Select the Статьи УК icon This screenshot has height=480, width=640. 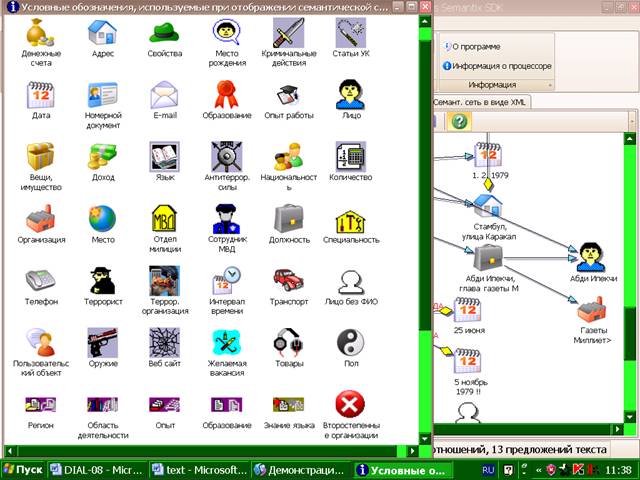click(x=351, y=32)
